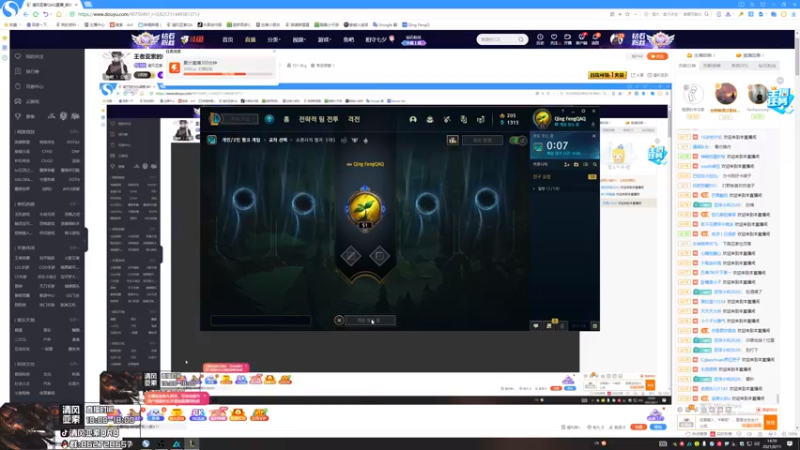Open the League client Collection icon
Viewport: 800px width, 450px height.
tap(430, 119)
